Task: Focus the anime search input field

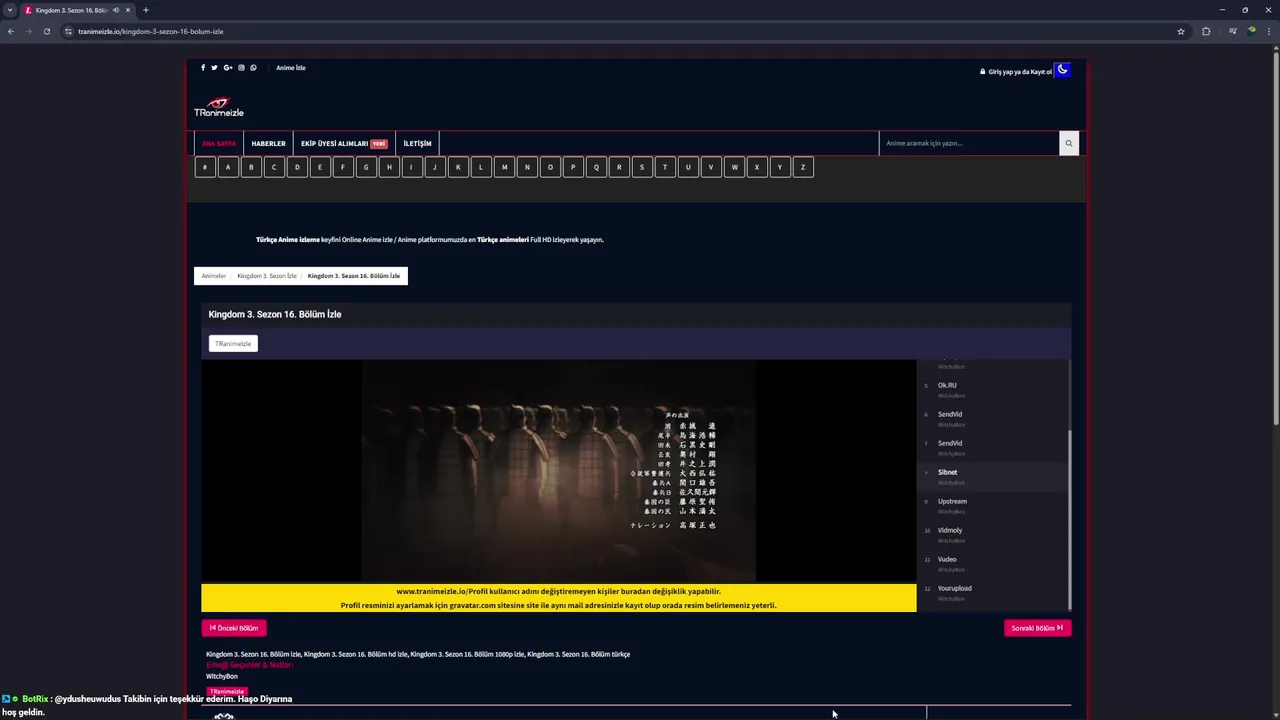Action: 969,143
